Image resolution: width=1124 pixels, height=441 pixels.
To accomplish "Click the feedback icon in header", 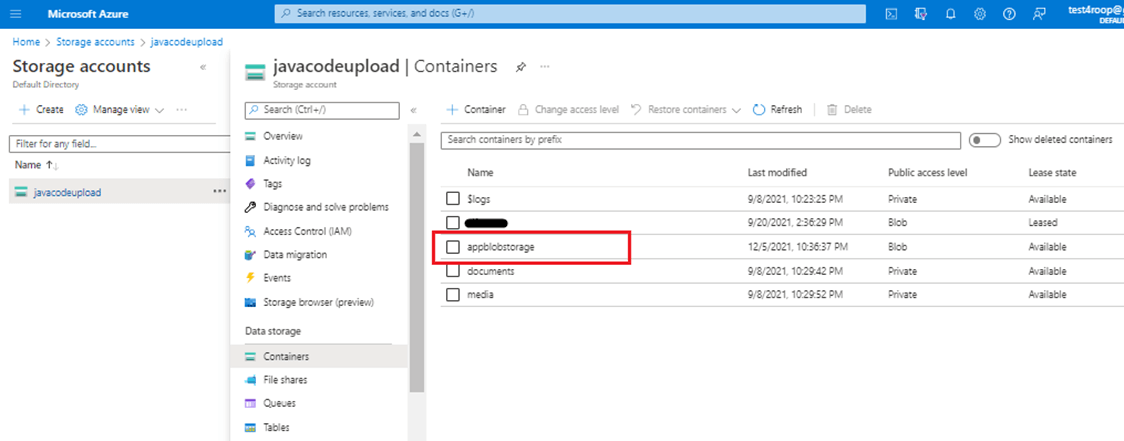I will point(1040,13).
